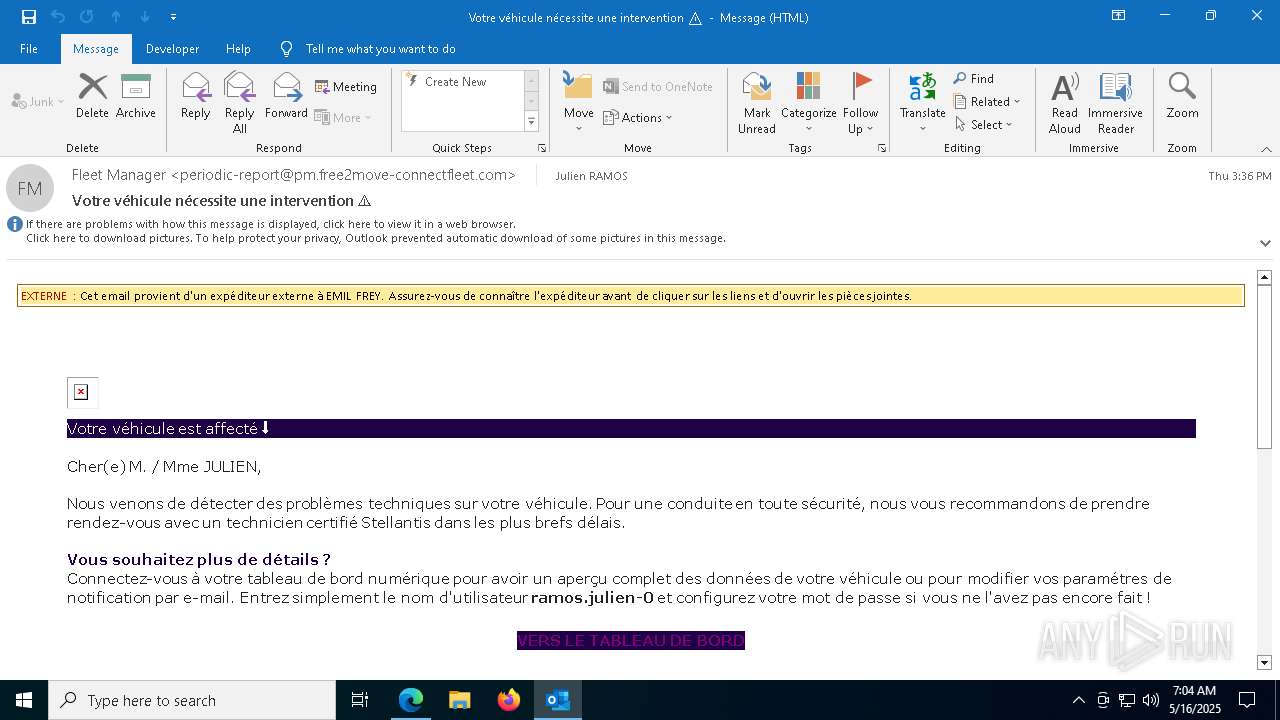1280x720 pixels.
Task: Click here to download pictures
Action: point(376,238)
